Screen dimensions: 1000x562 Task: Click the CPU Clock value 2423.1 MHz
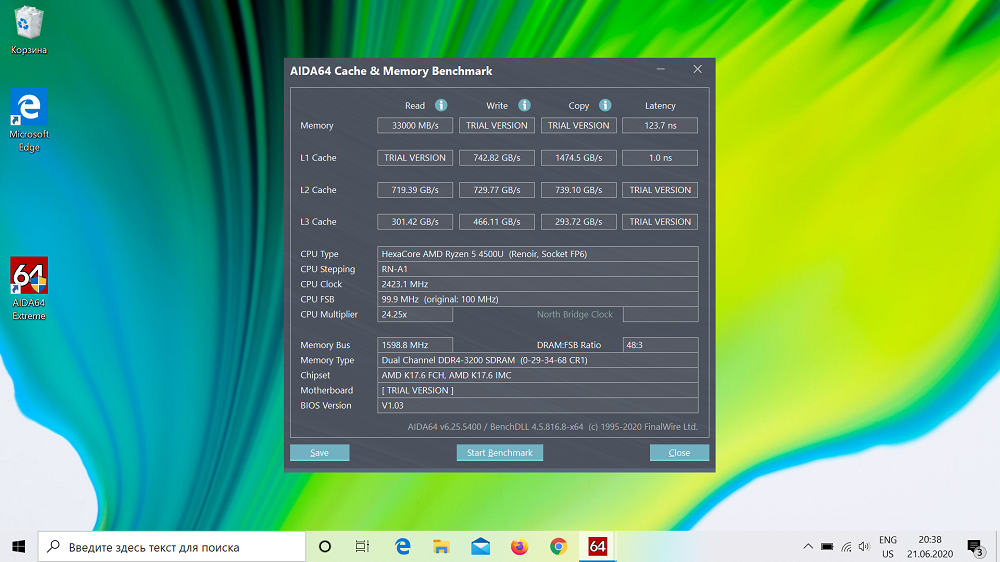538,285
